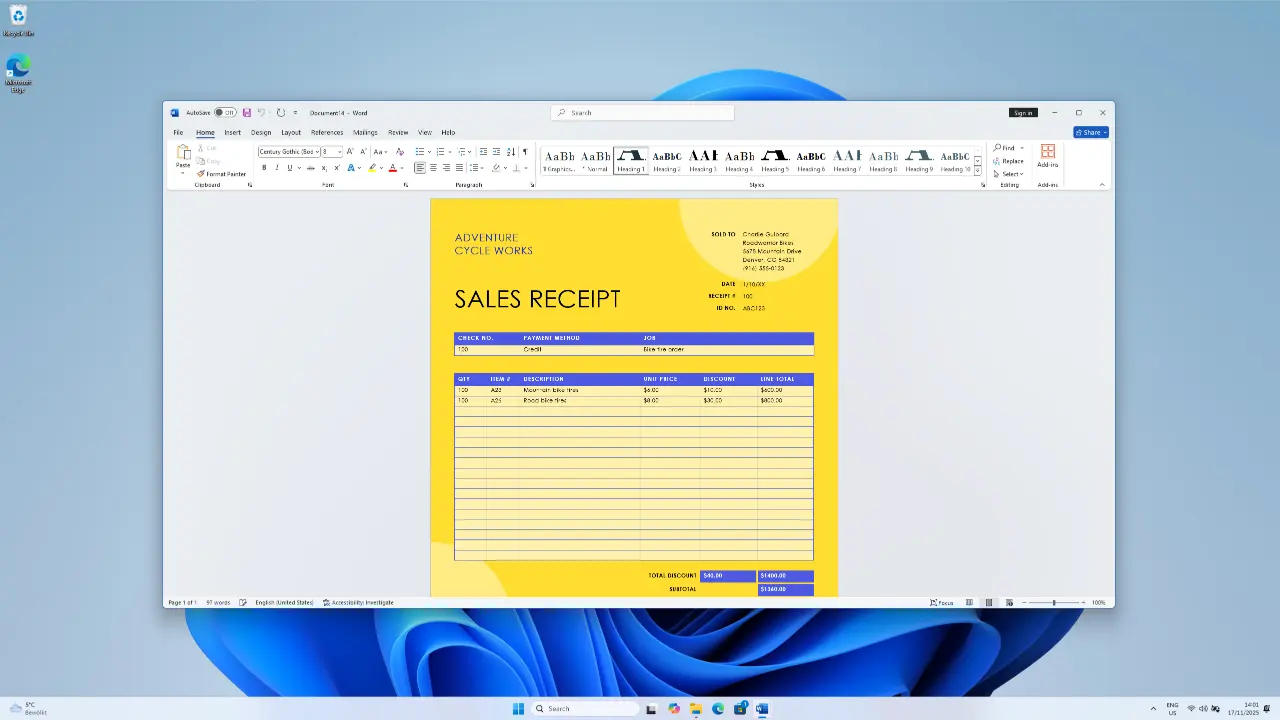This screenshot has width=1280, height=720.
Task: Click the Share button
Action: pos(1091,132)
